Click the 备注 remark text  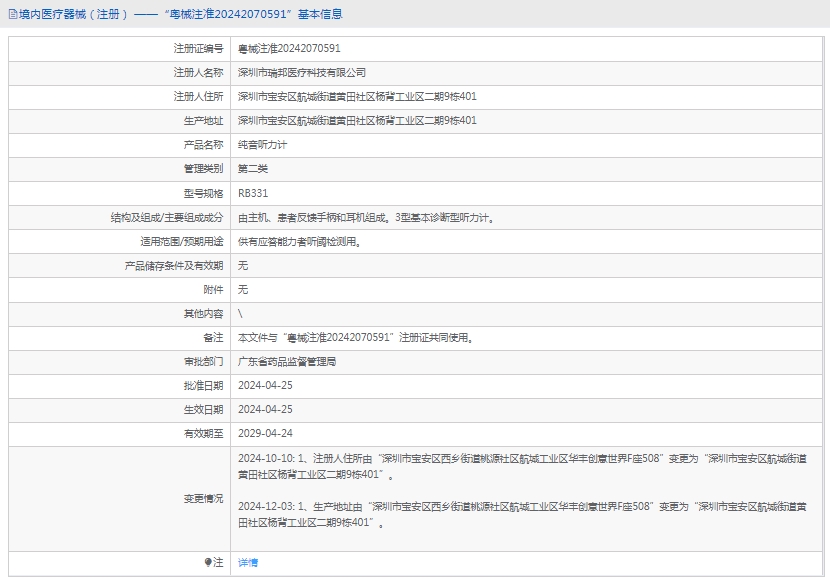pyautogui.click(x=355, y=338)
